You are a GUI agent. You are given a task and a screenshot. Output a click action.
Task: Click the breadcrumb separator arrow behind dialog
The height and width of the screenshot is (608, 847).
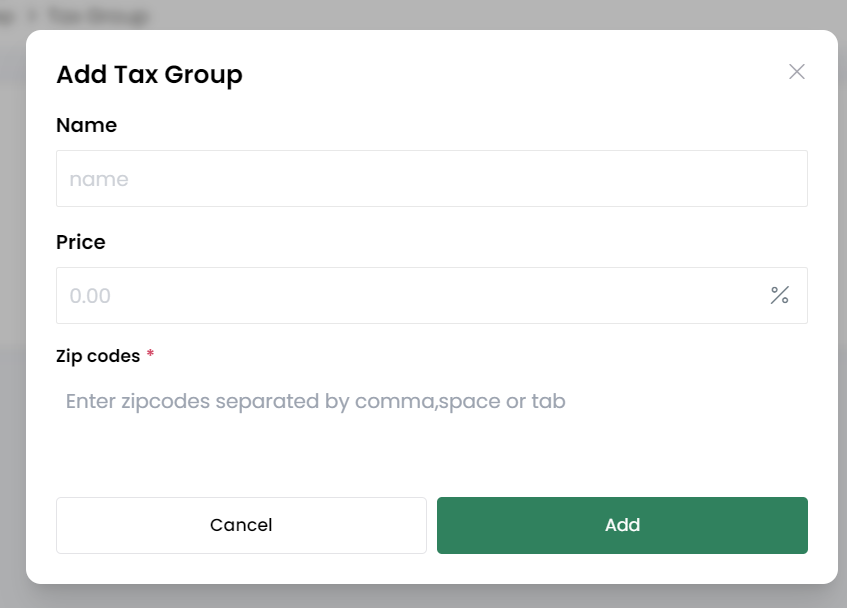[31, 16]
